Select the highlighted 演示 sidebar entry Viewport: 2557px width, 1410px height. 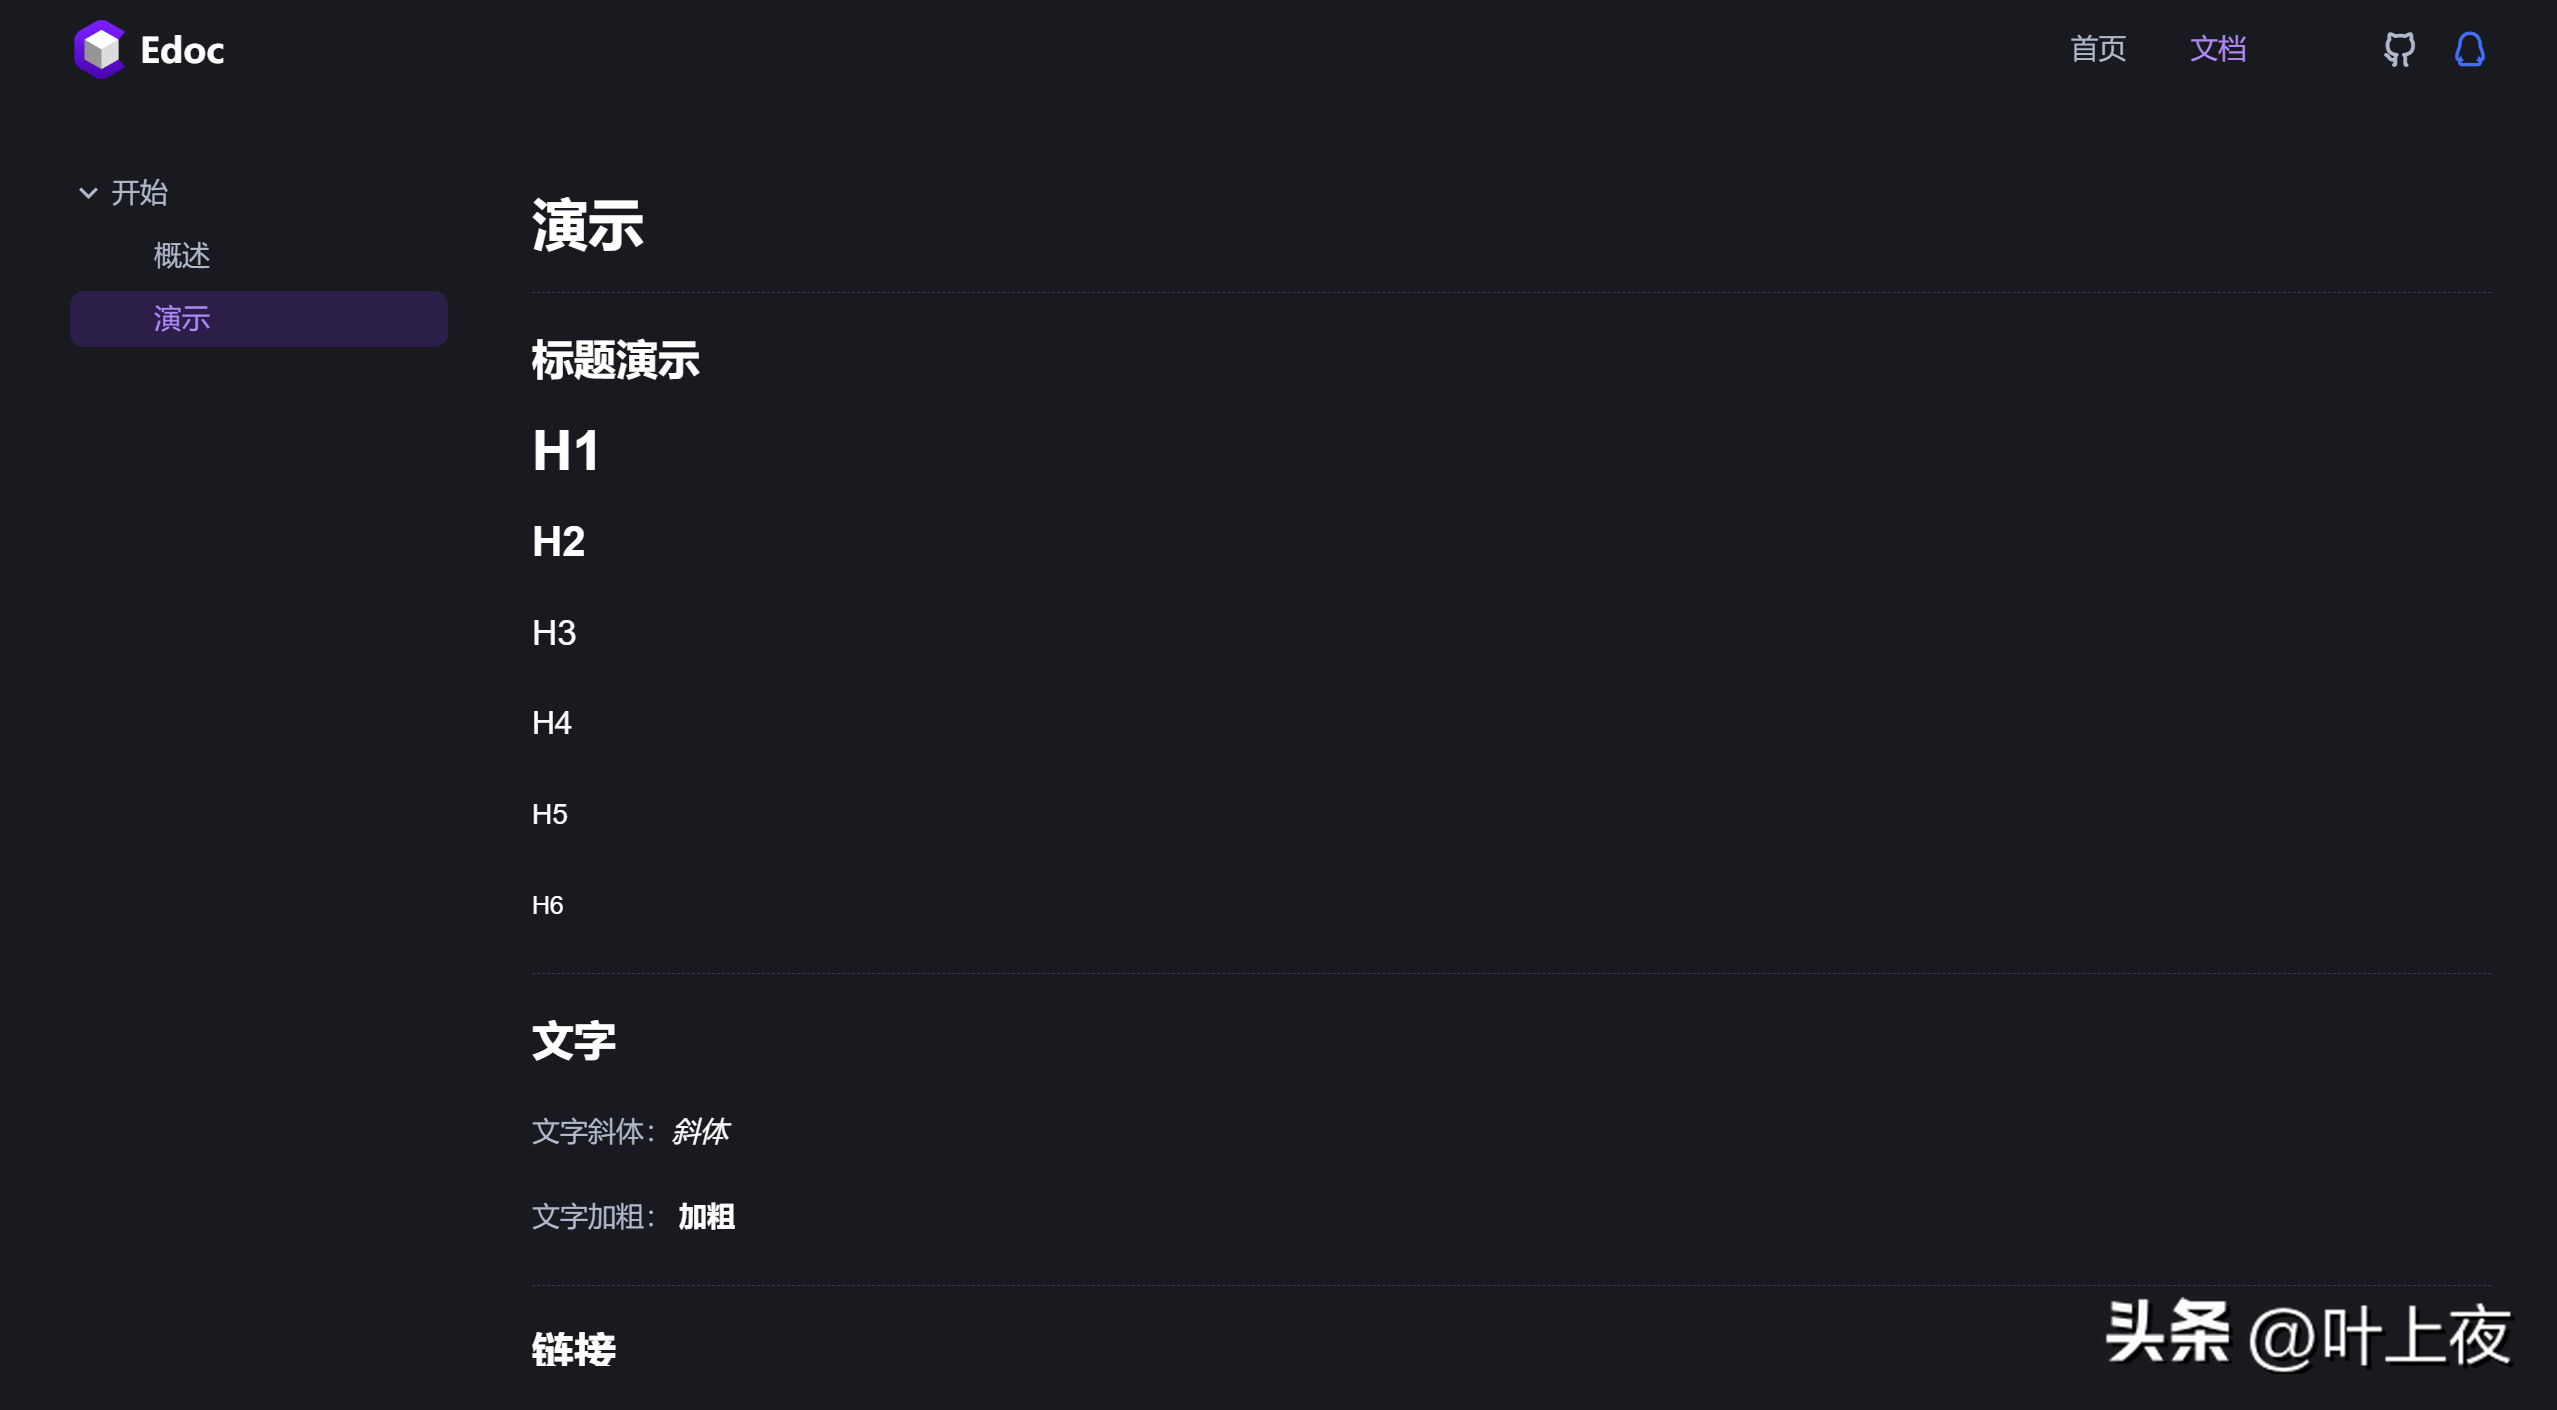click(181, 319)
